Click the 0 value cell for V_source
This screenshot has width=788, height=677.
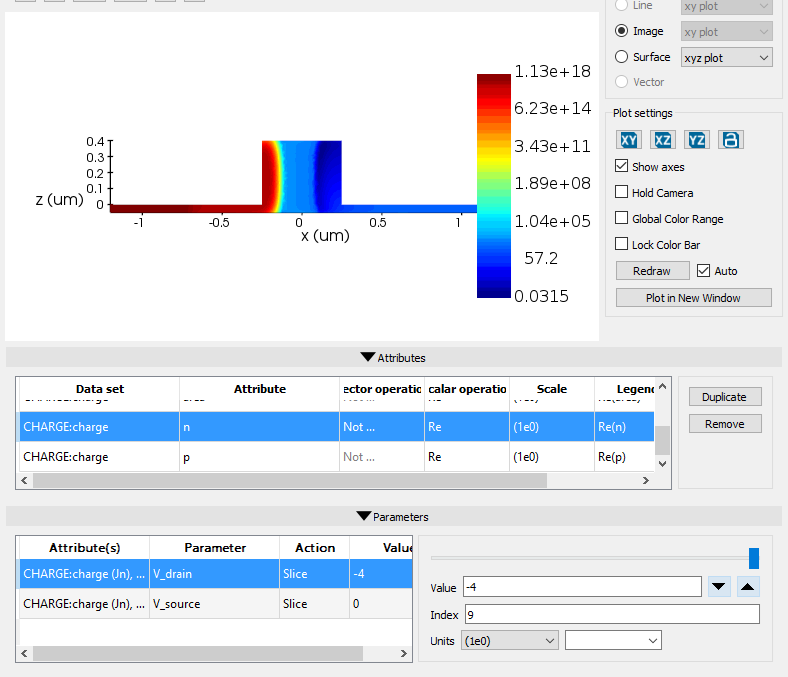380,604
